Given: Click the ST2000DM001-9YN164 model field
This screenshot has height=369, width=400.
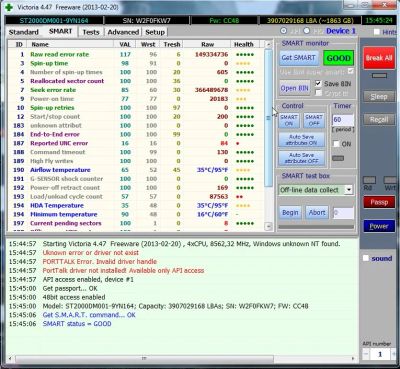Looking at the screenshot, I should point(54,20).
